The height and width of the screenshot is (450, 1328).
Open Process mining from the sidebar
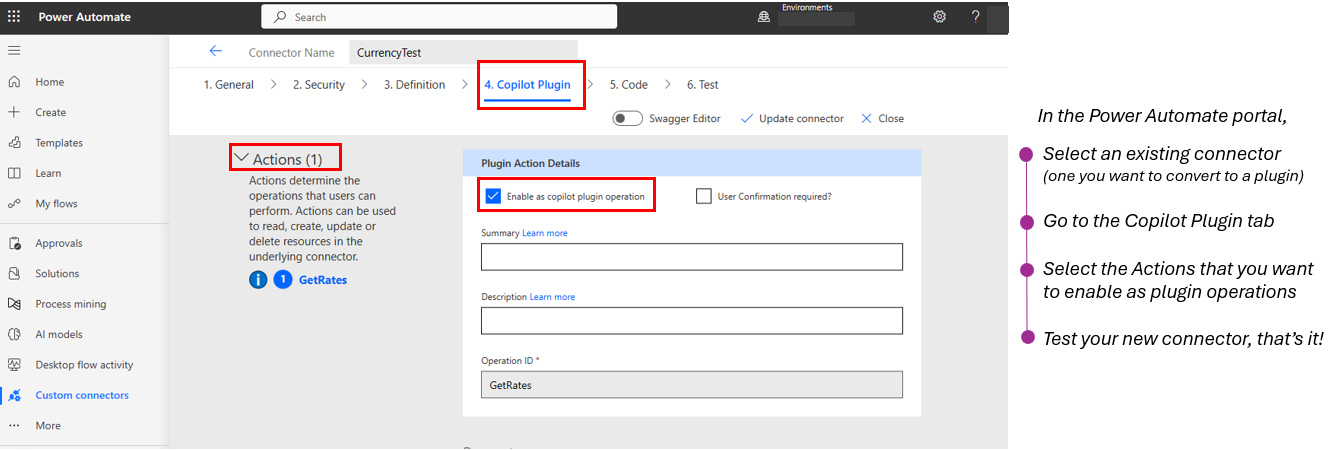70,304
